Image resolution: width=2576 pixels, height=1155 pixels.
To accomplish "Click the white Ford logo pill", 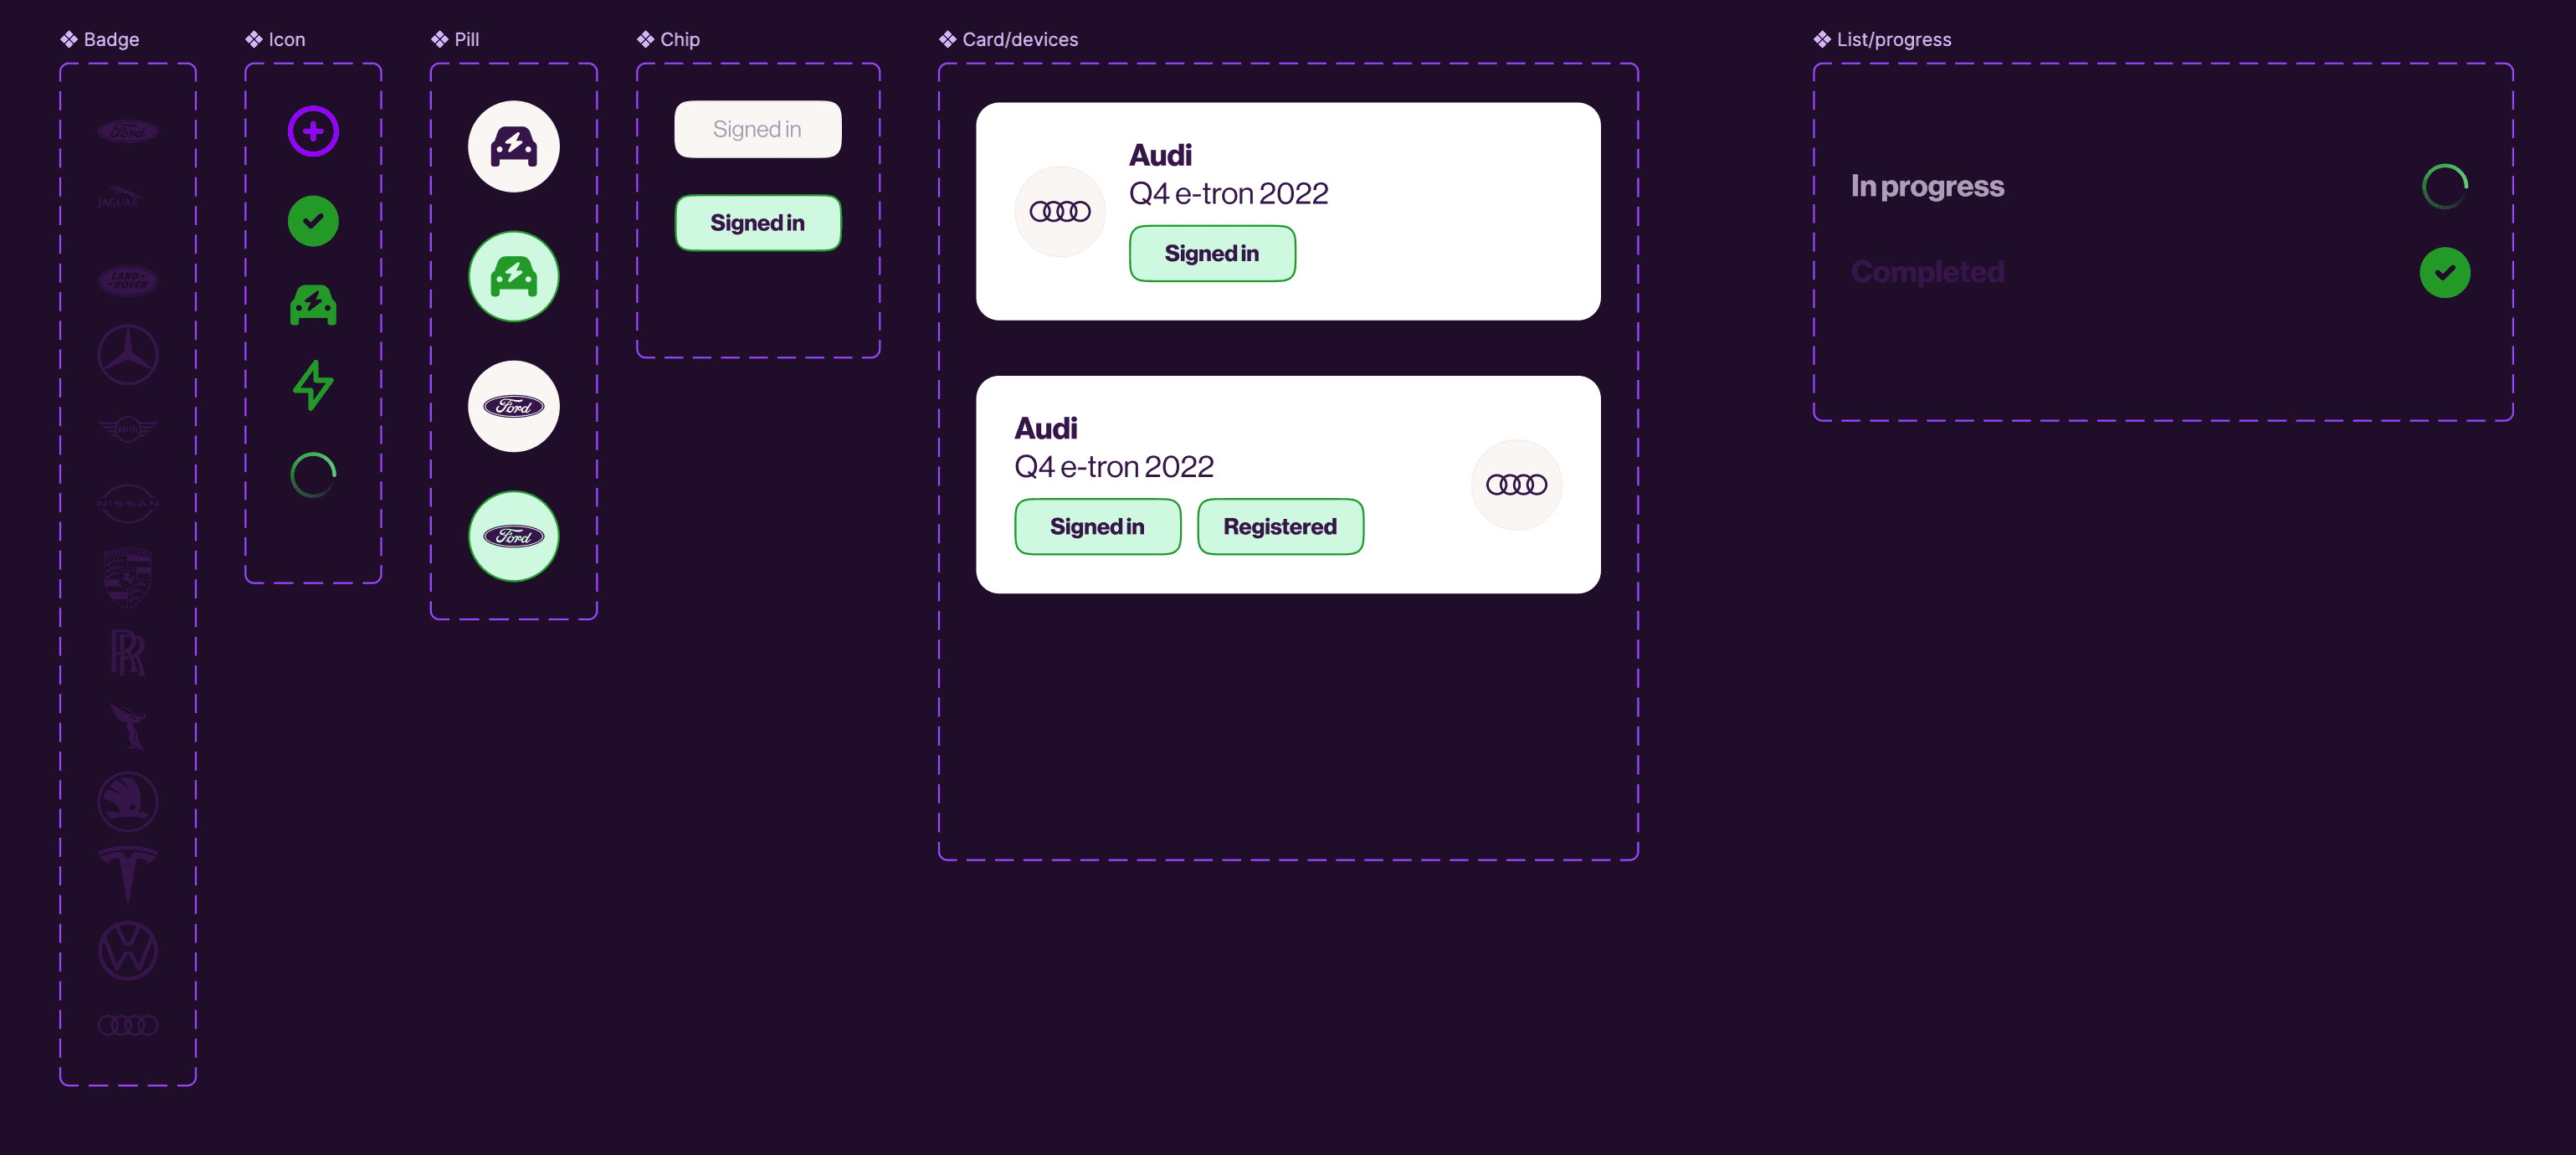I will tap(513, 406).
